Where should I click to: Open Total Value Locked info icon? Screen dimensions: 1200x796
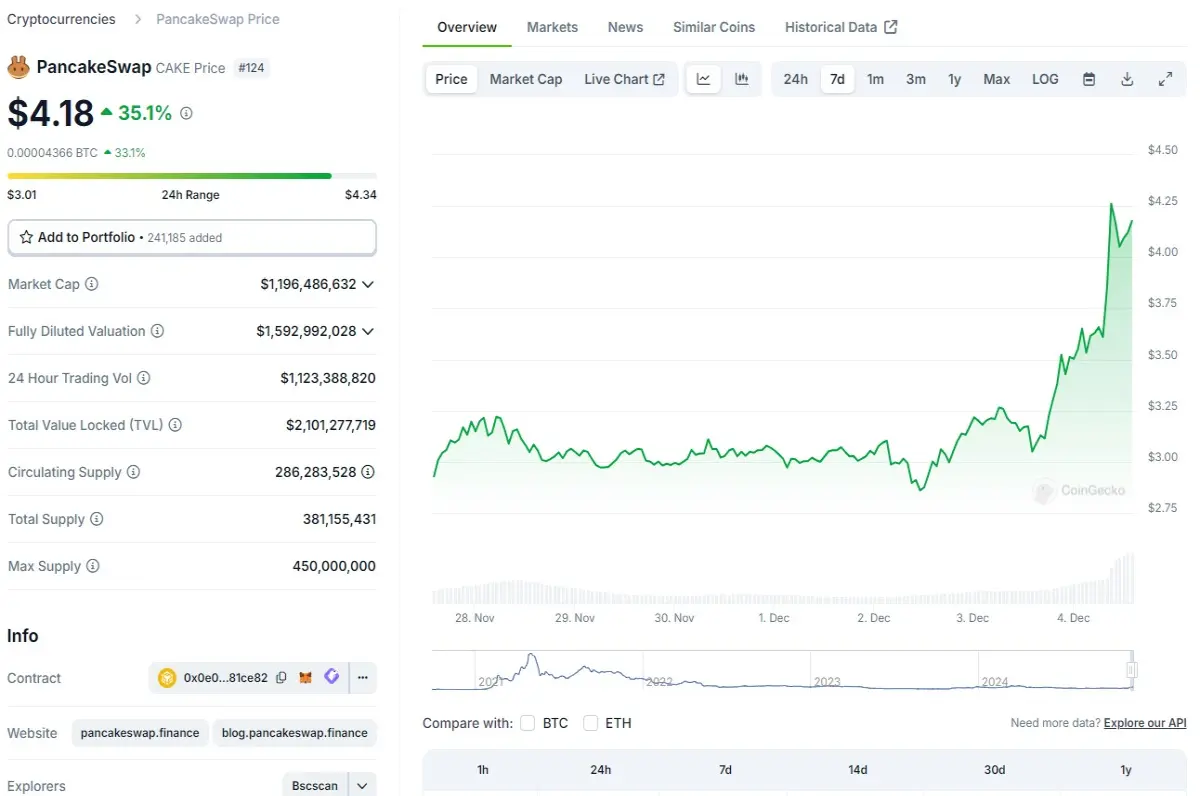point(175,425)
